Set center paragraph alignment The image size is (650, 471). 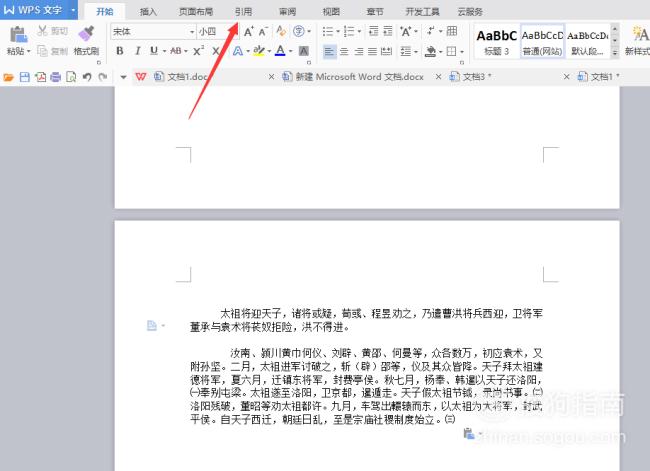pyautogui.click(x=344, y=51)
